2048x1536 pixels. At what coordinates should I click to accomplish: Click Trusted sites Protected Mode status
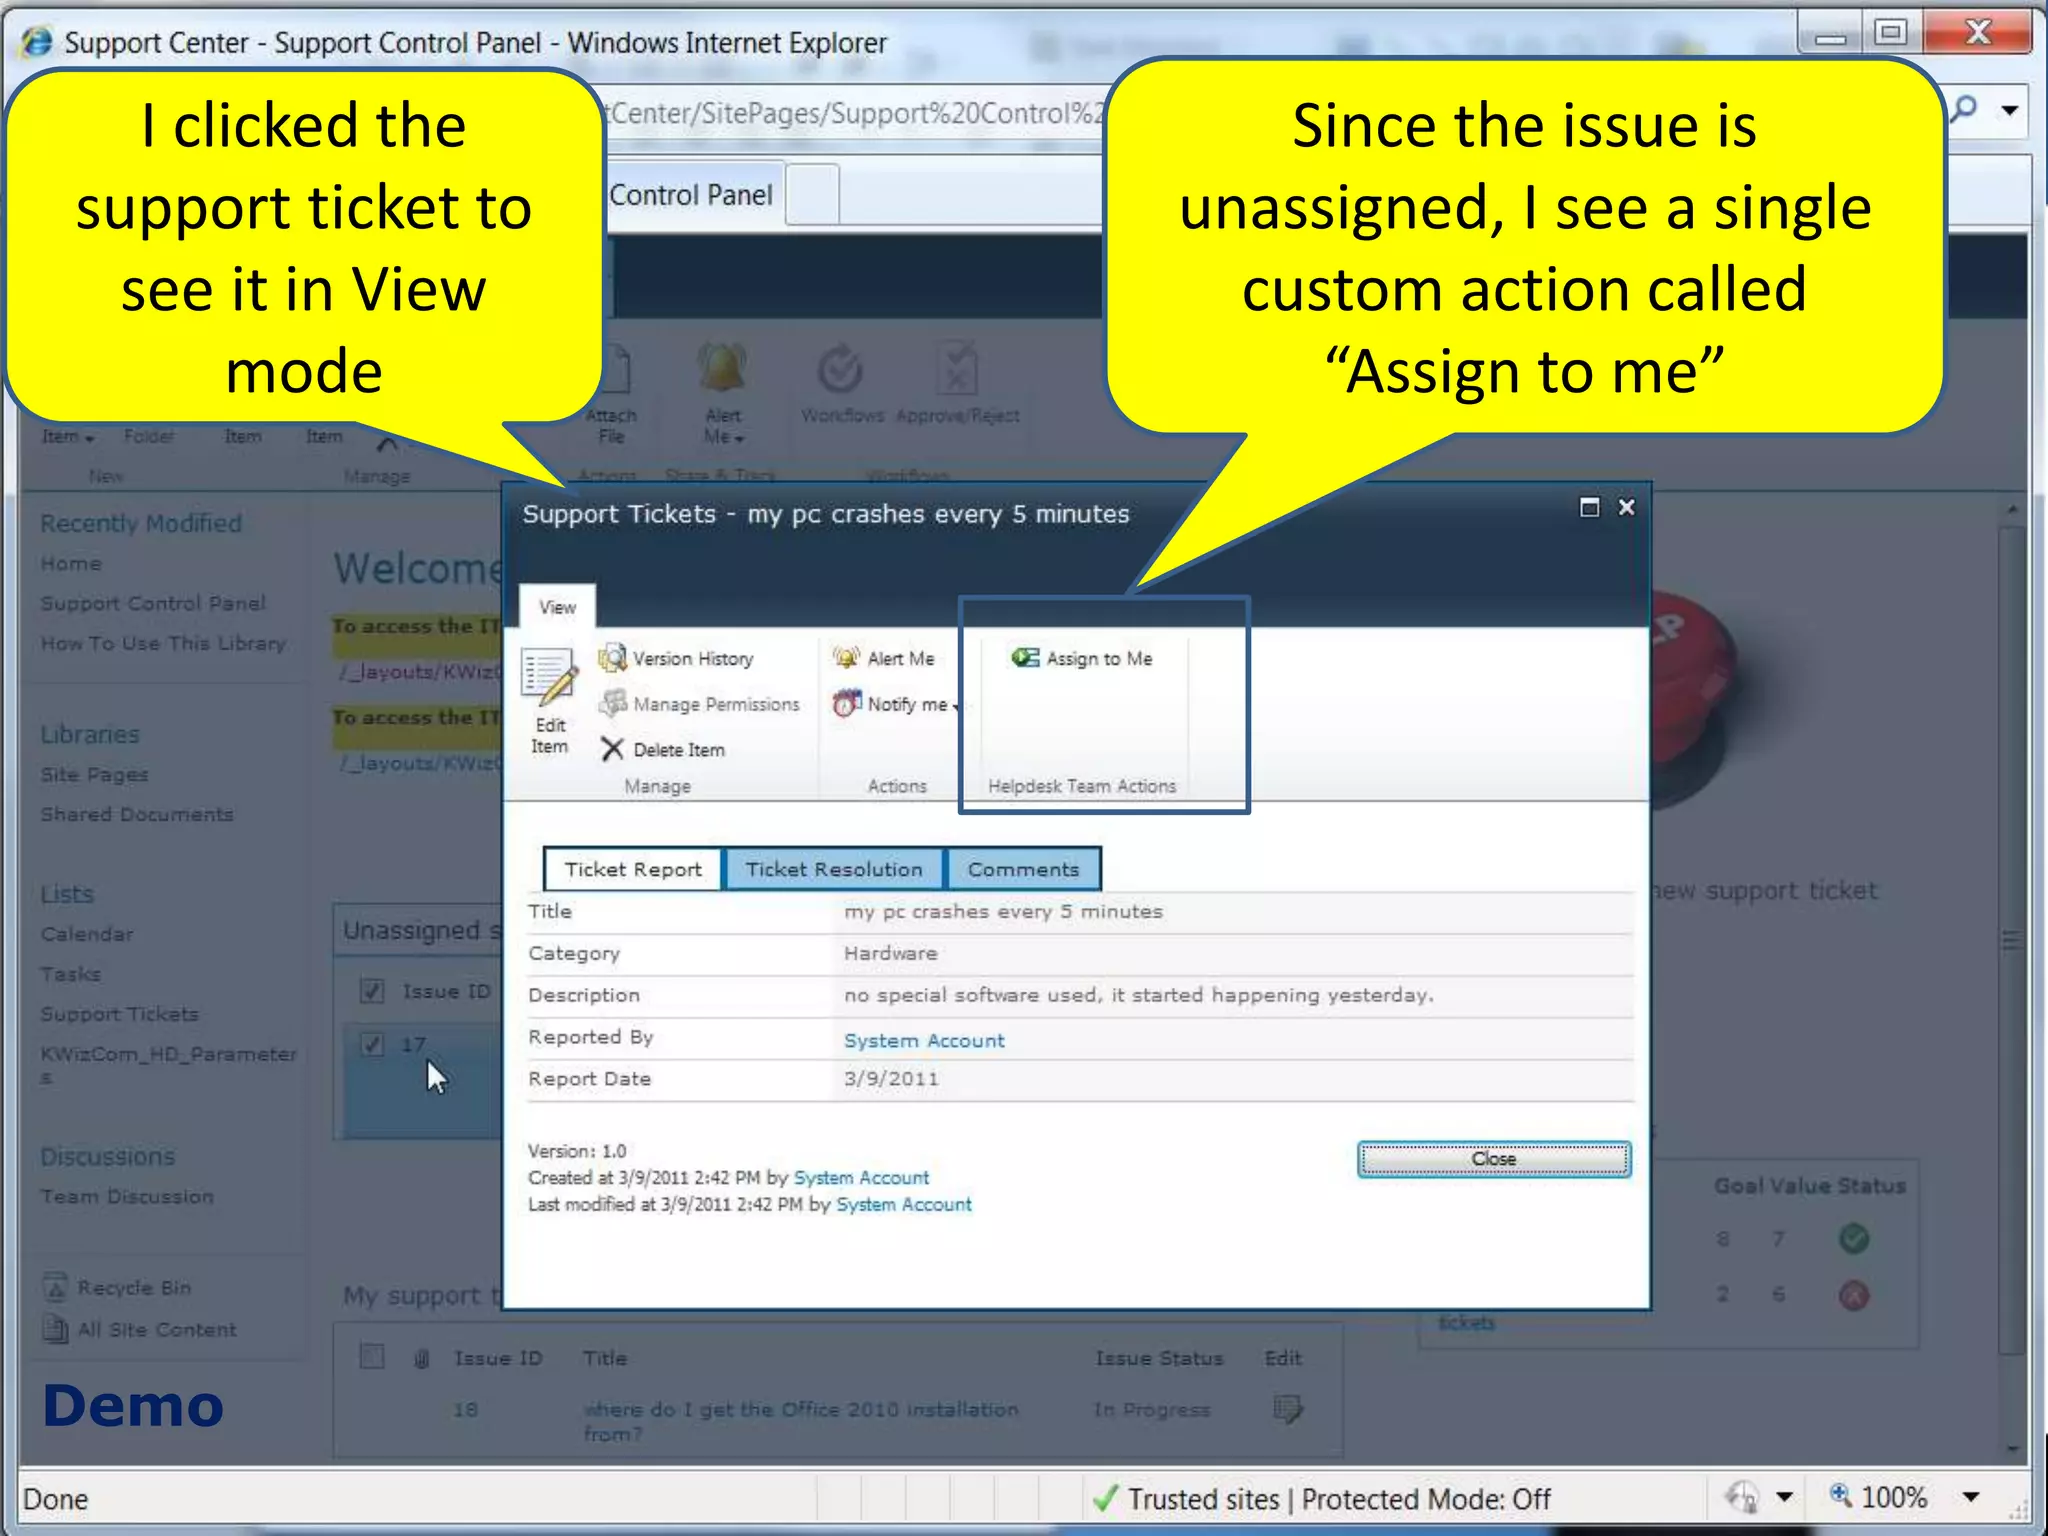(x=1322, y=1499)
